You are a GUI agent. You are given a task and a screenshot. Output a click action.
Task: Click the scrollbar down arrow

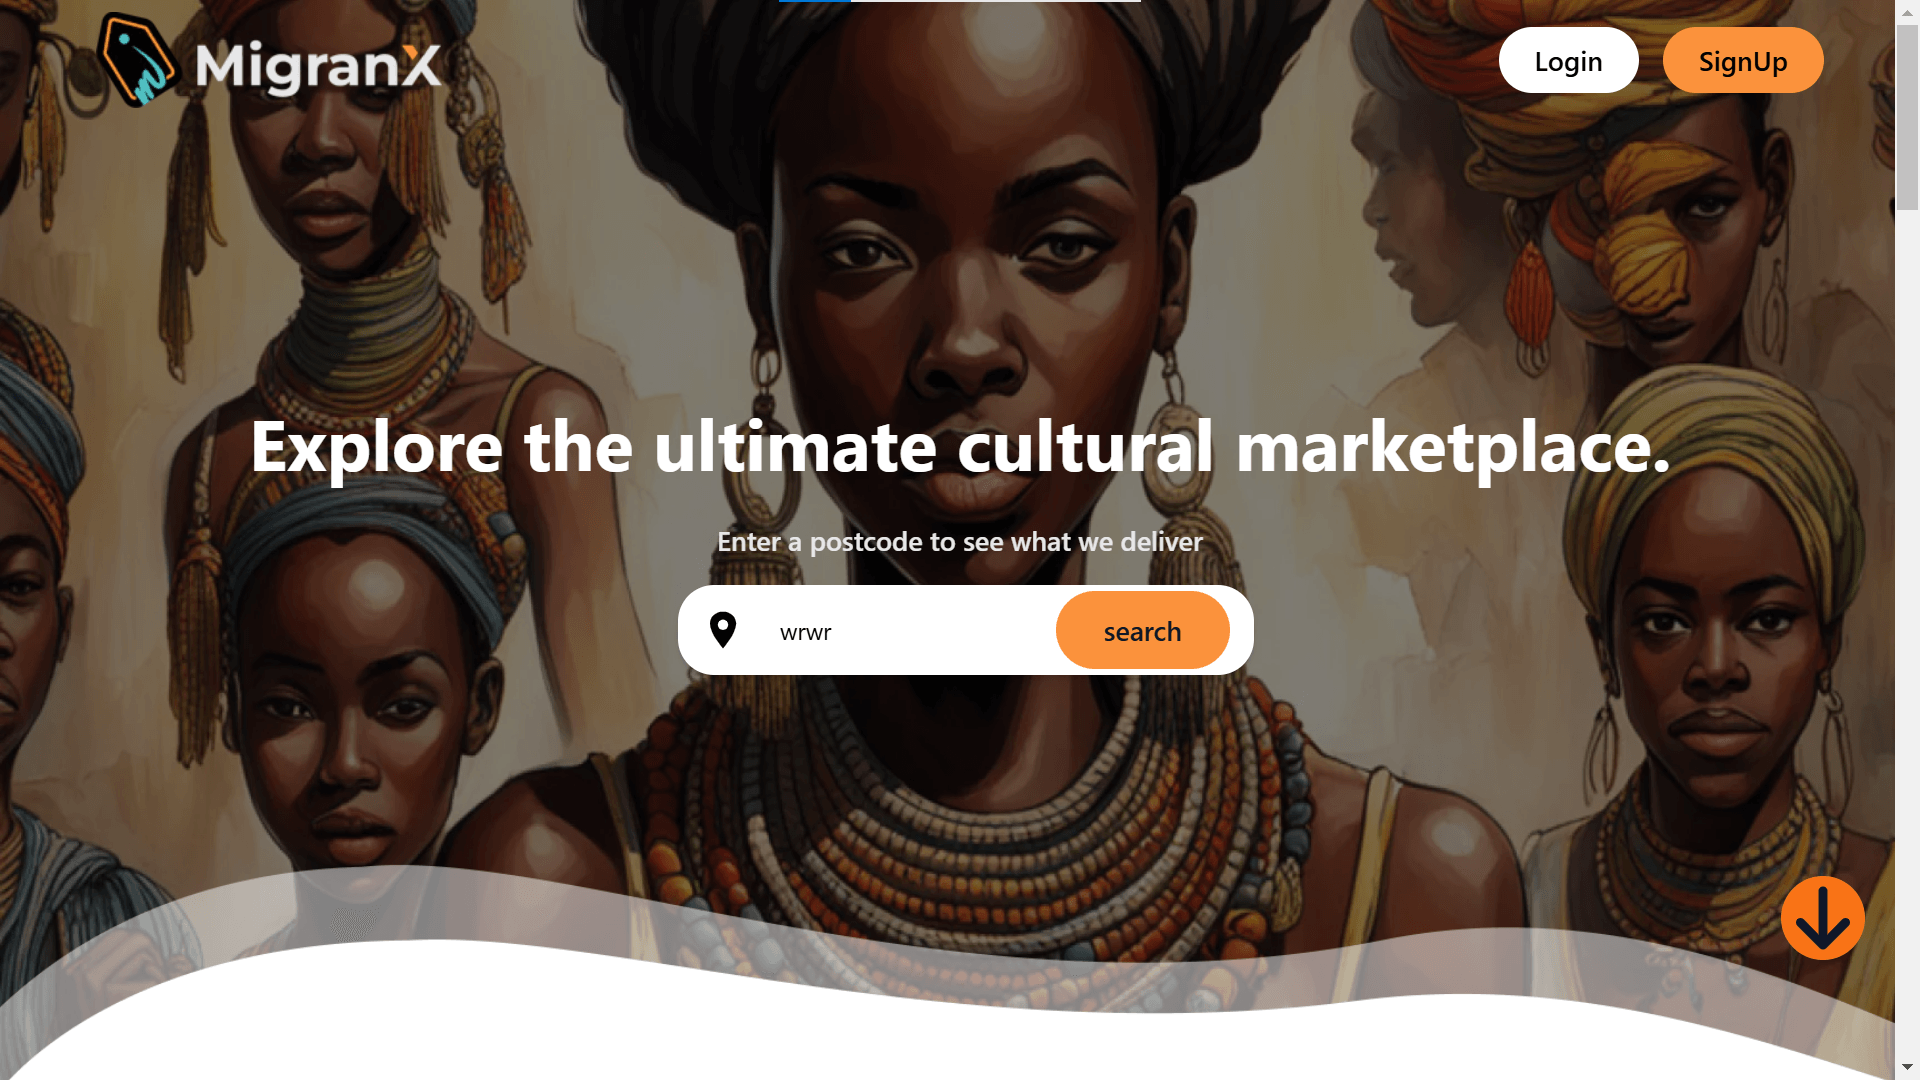click(1908, 1068)
